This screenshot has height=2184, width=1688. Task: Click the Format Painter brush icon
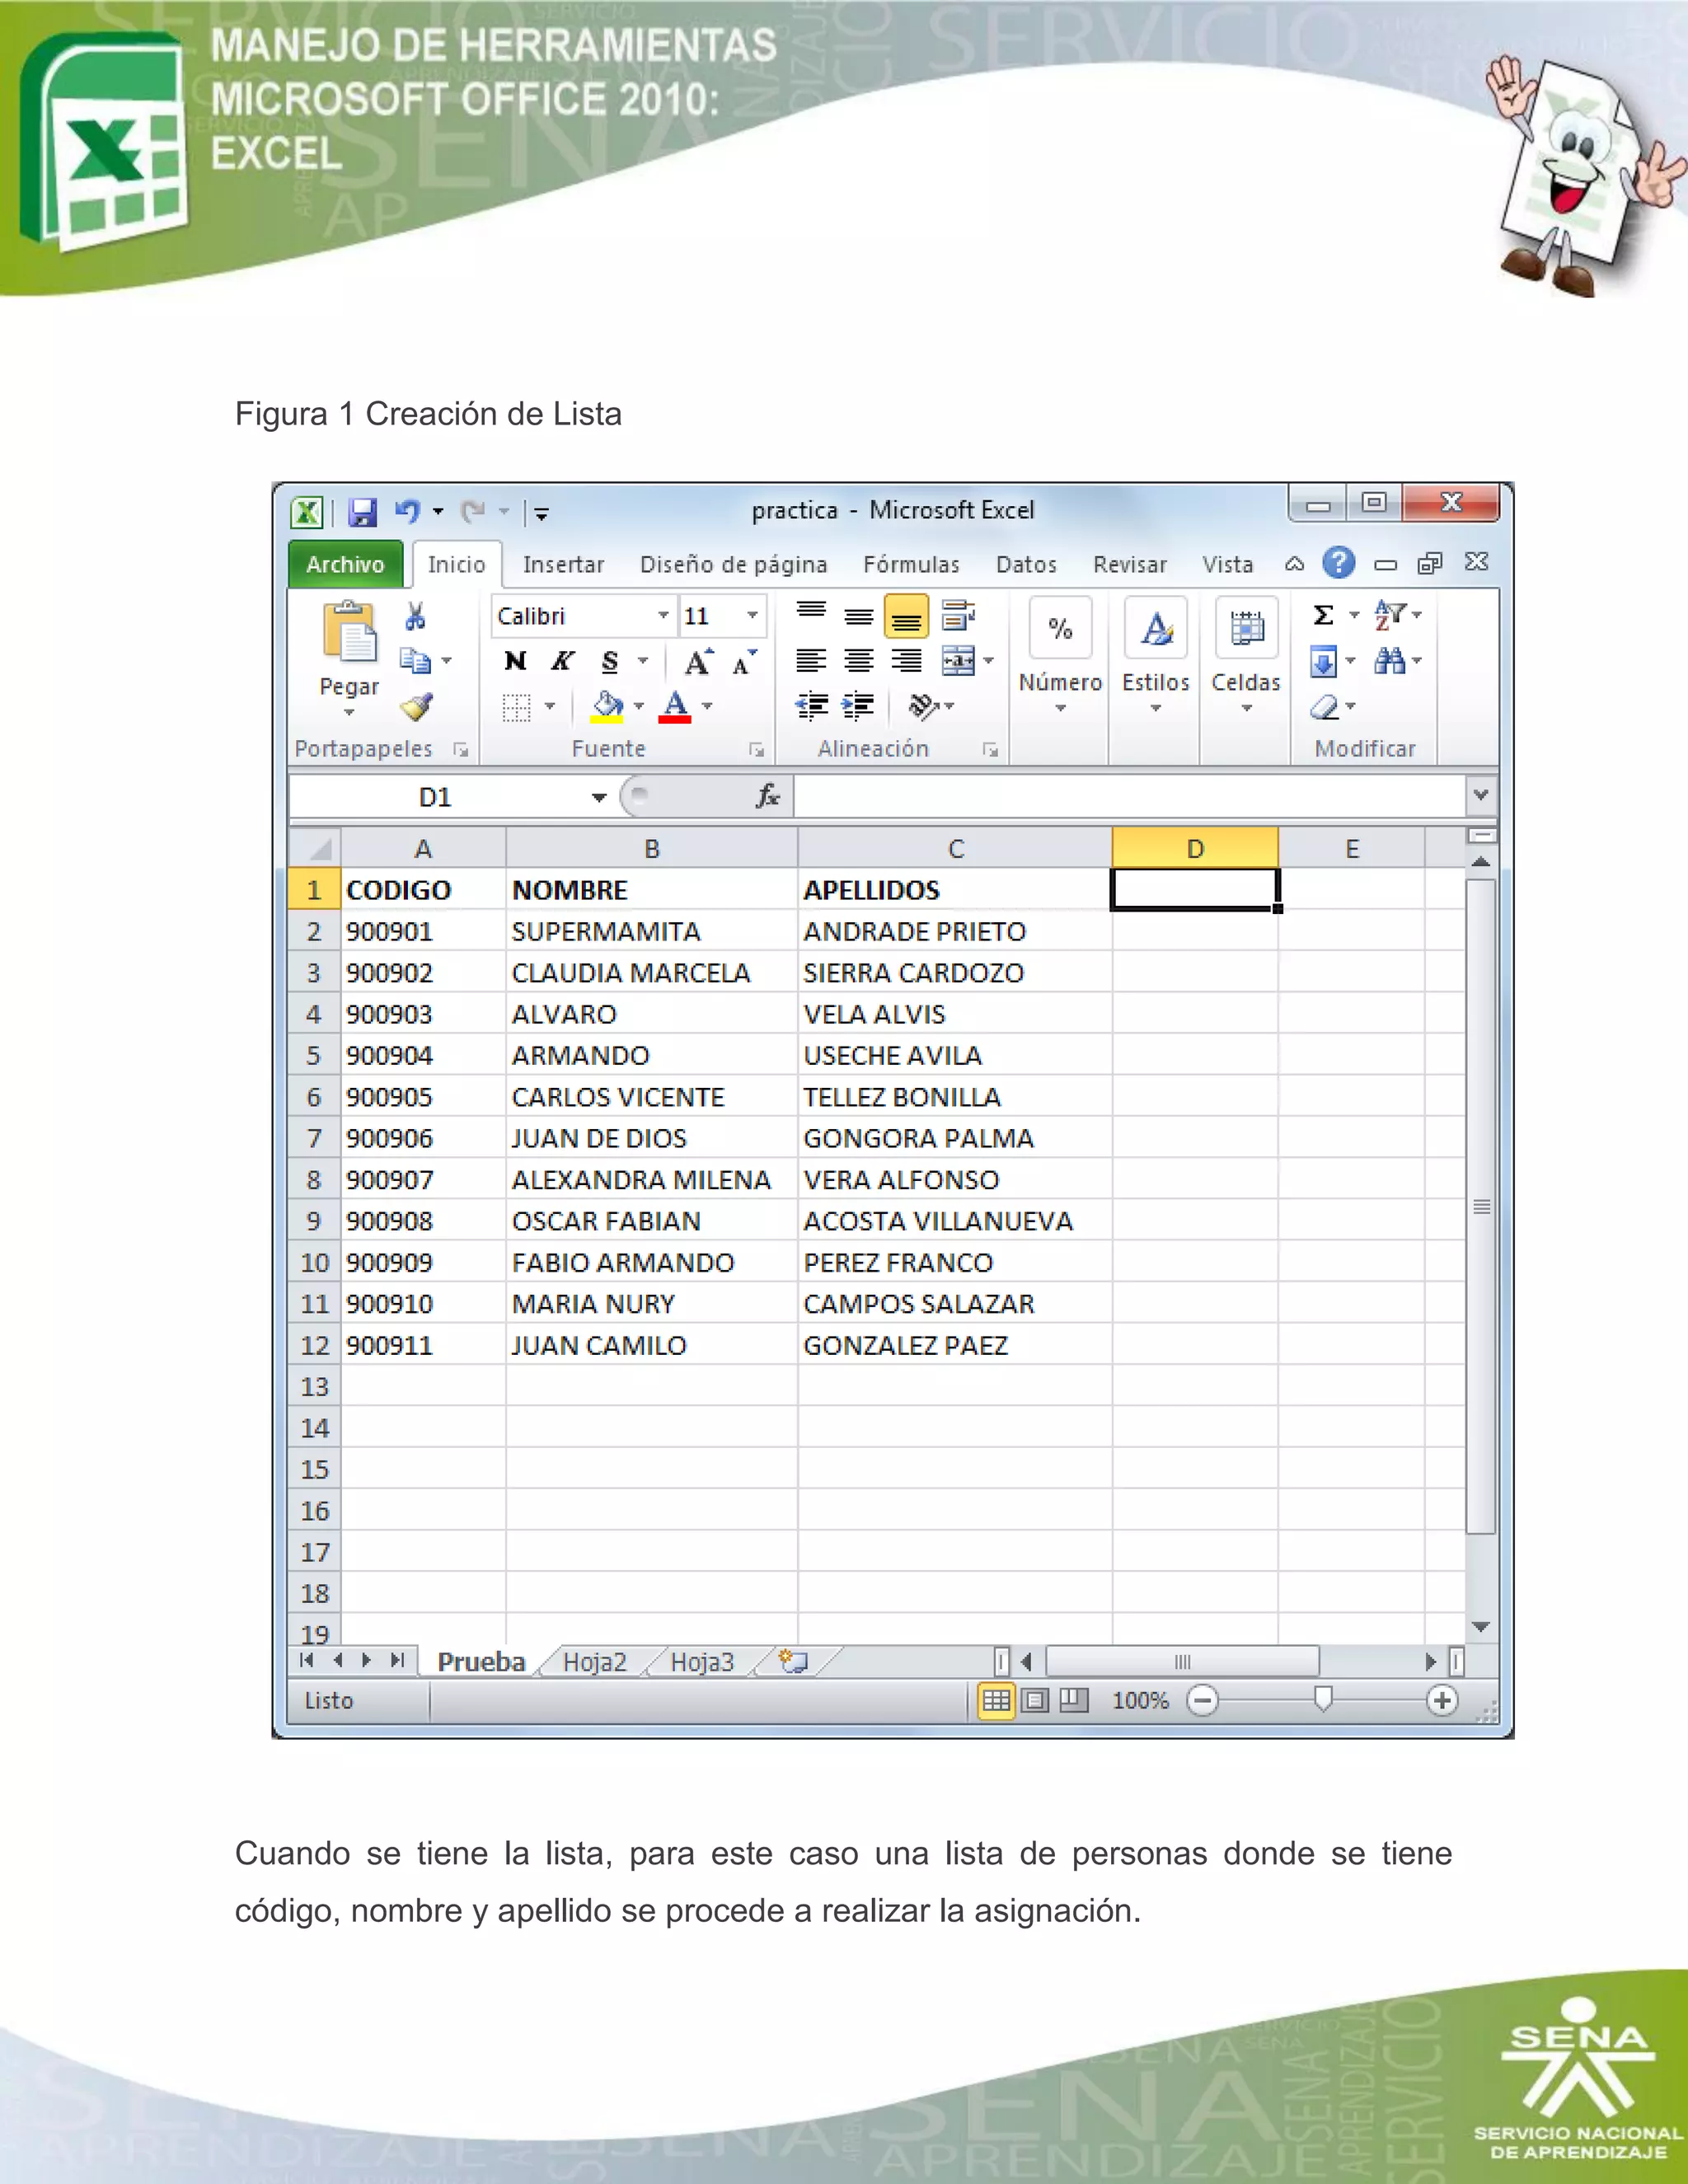click(x=416, y=707)
